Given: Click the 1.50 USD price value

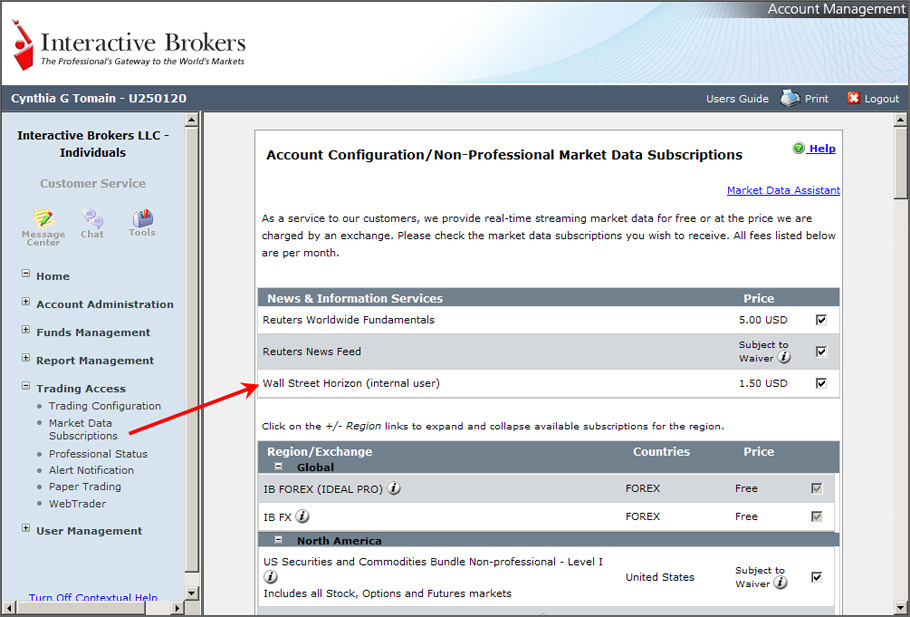Looking at the screenshot, I should point(763,383).
